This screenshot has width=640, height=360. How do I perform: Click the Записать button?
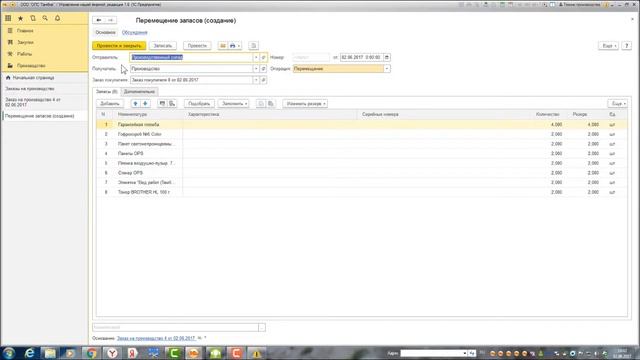[x=163, y=46]
